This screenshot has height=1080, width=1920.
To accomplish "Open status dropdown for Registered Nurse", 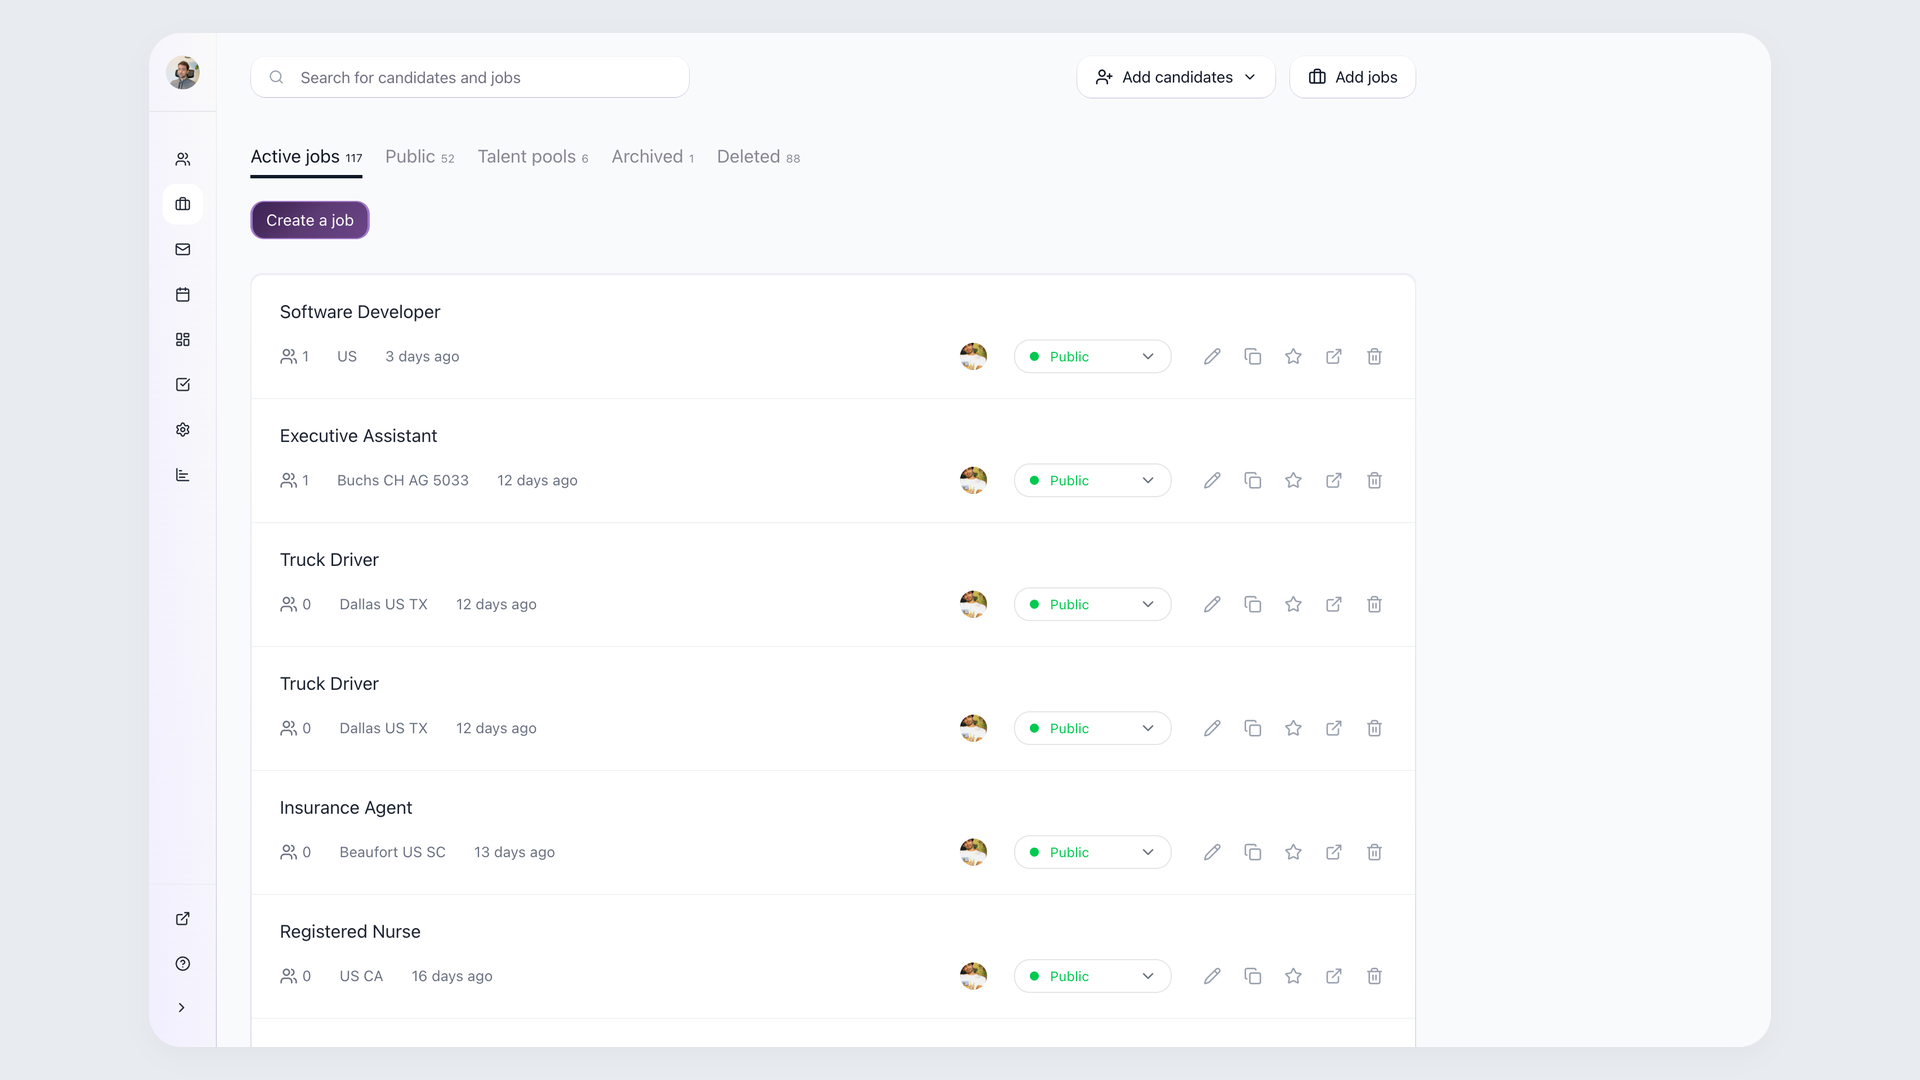I will (x=1092, y=976).
